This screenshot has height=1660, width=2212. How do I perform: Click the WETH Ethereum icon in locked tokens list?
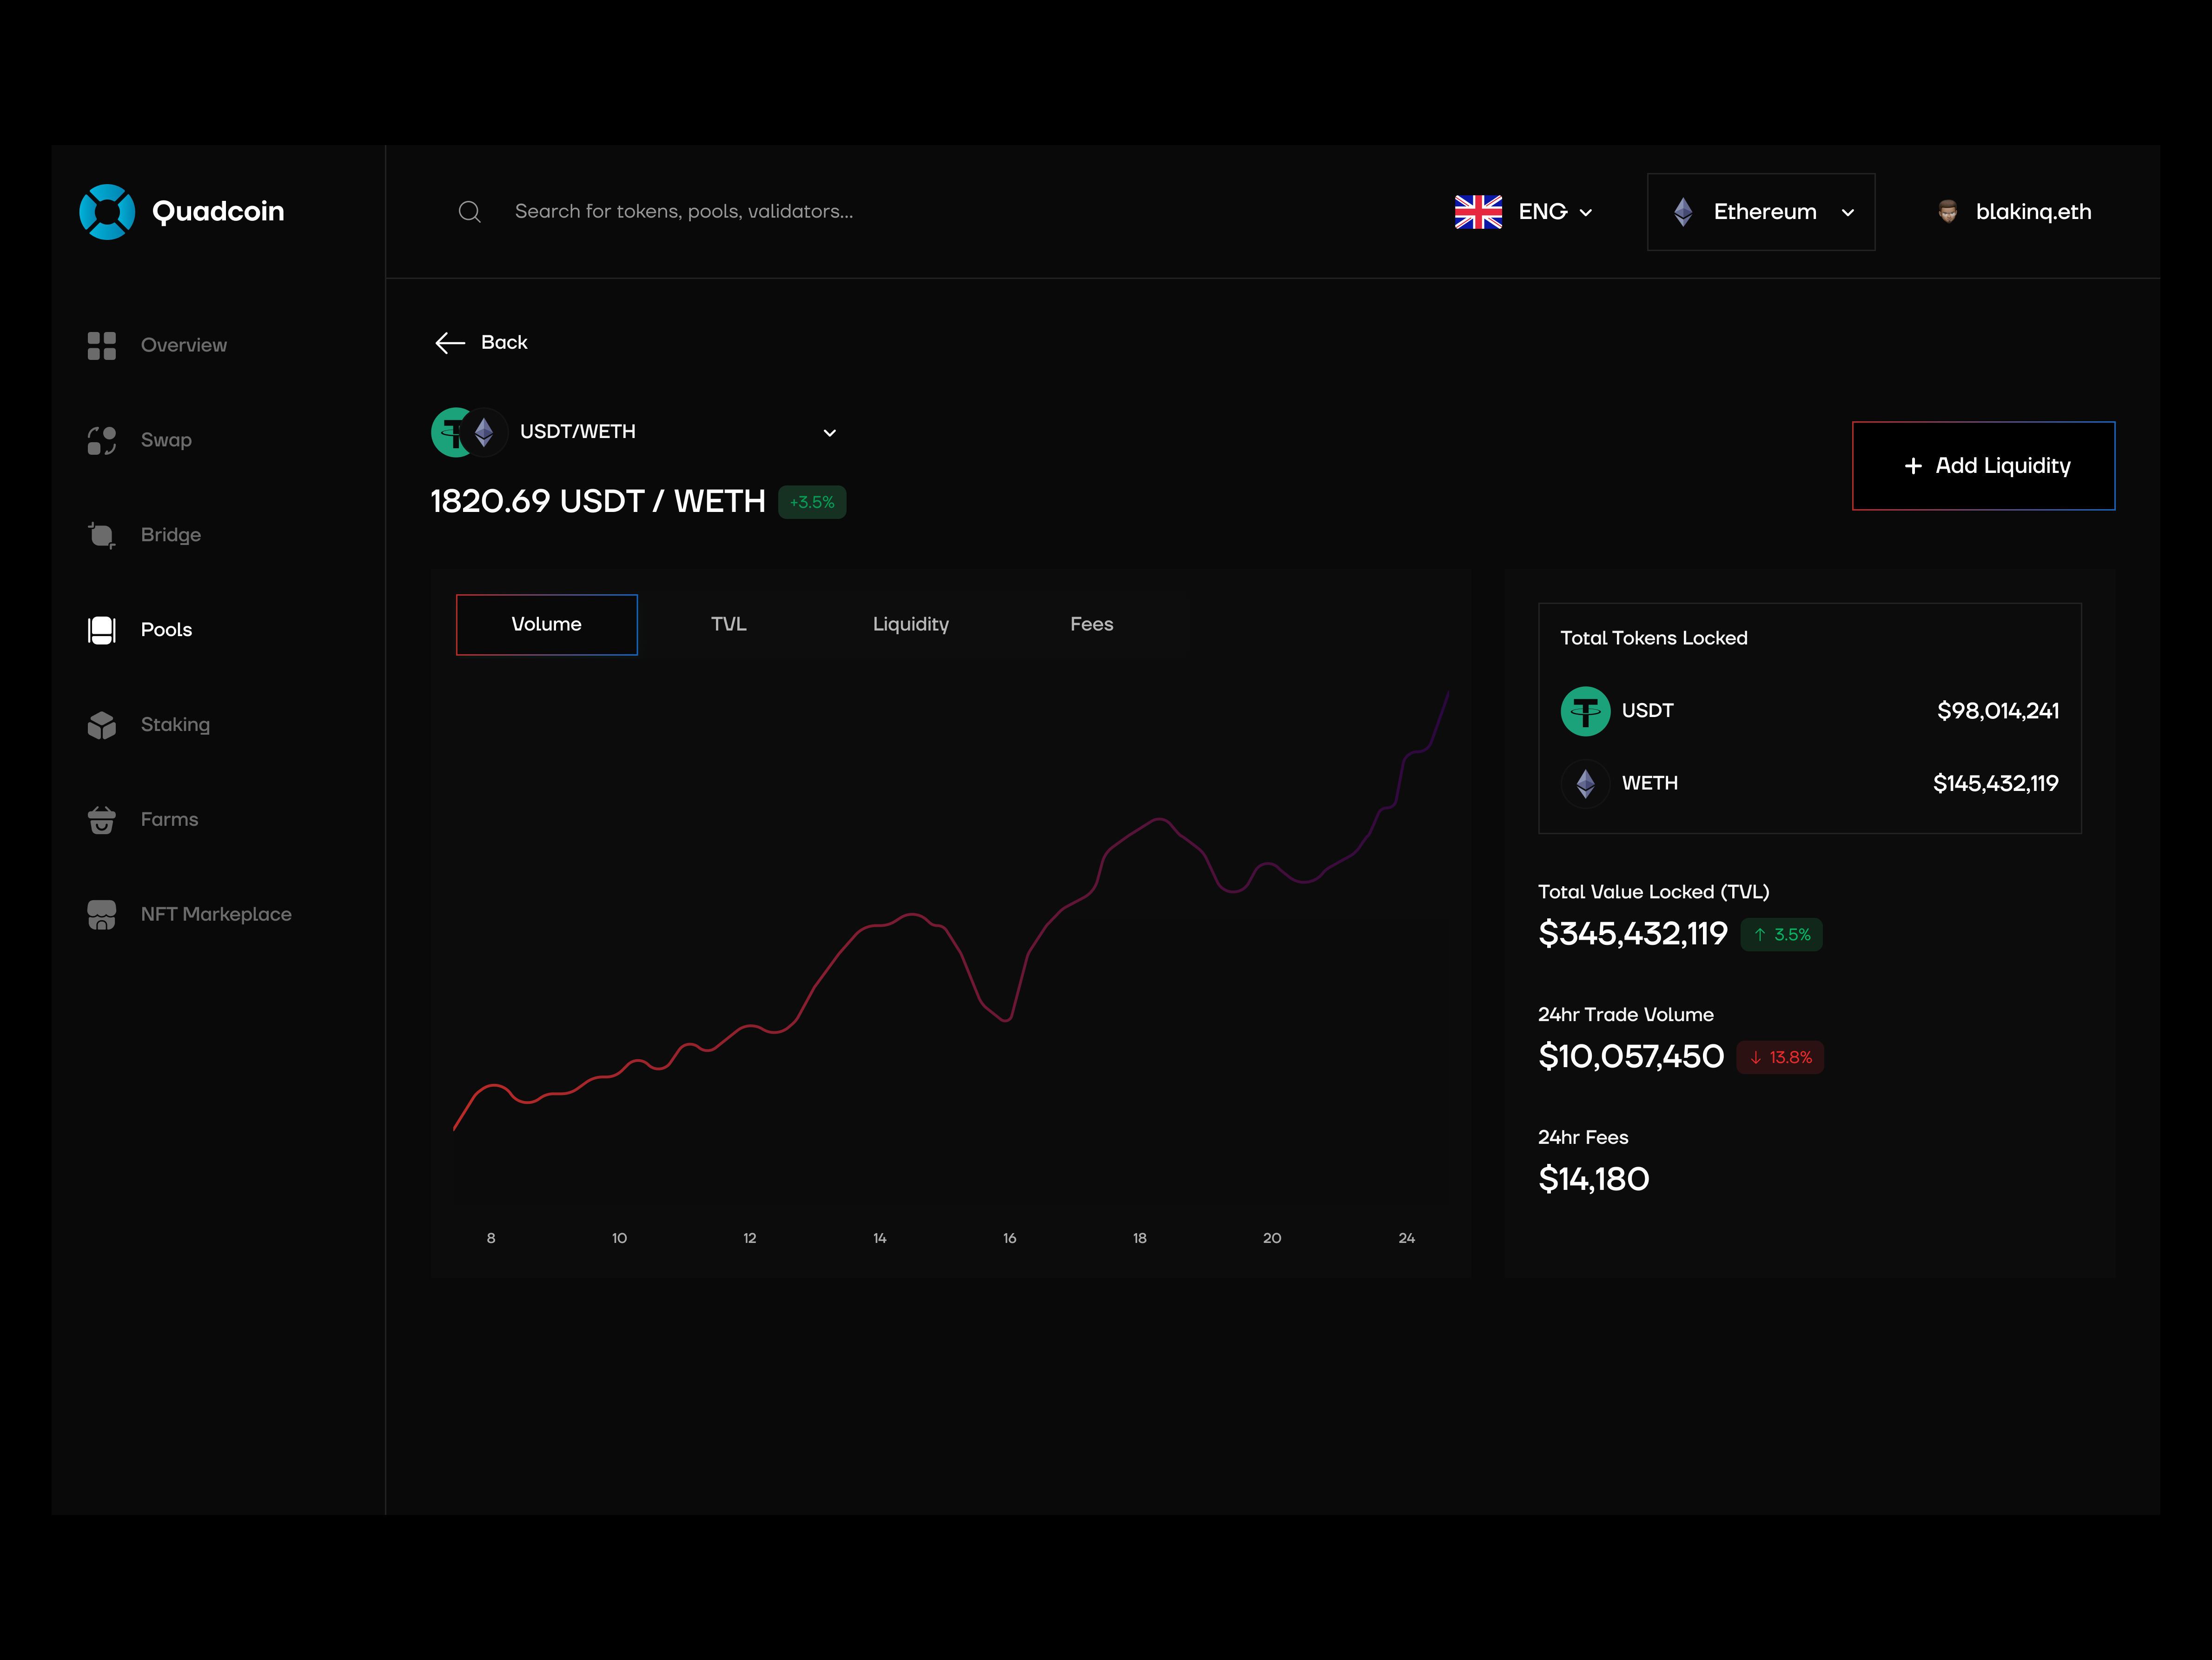1585,783
